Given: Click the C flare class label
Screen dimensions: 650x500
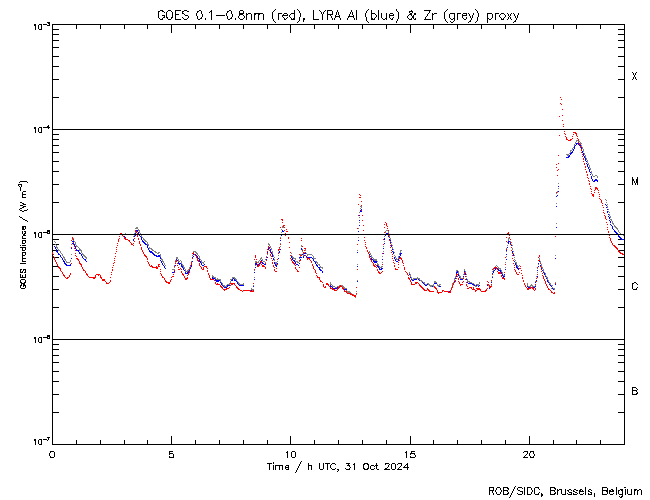Looking at the screenshot, I should (634, 287).
